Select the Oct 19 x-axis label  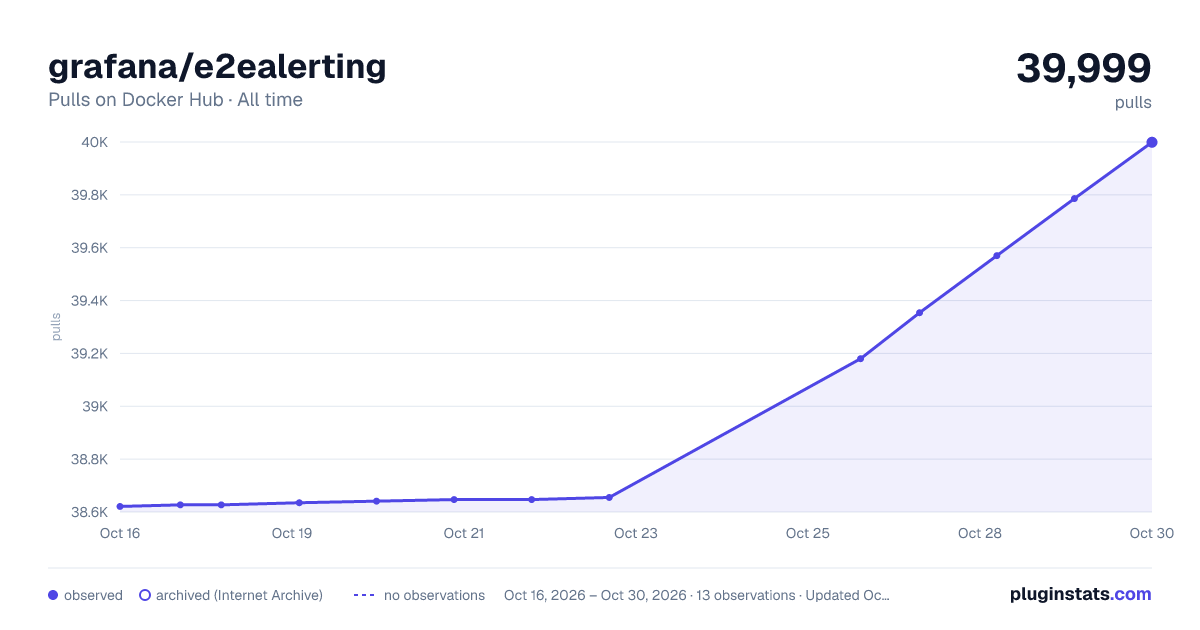click(x=292, y=533)
